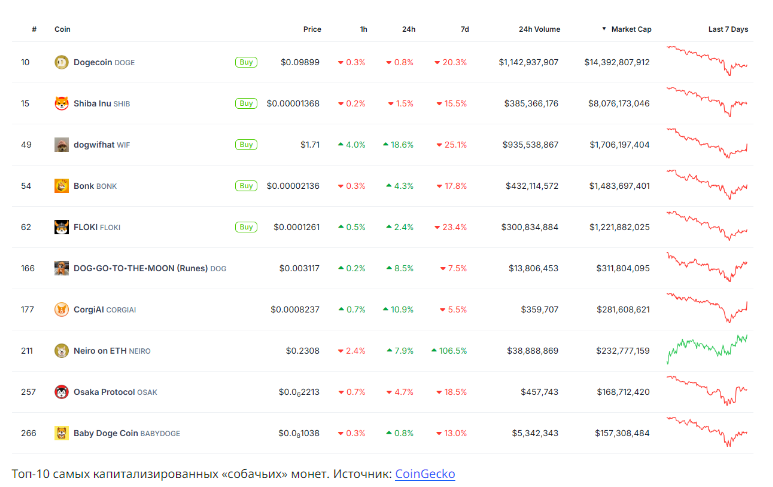Click market cap $14,392,807,912
The height and width of the screenshot is (487, 773).
click(x=617, y=62)
